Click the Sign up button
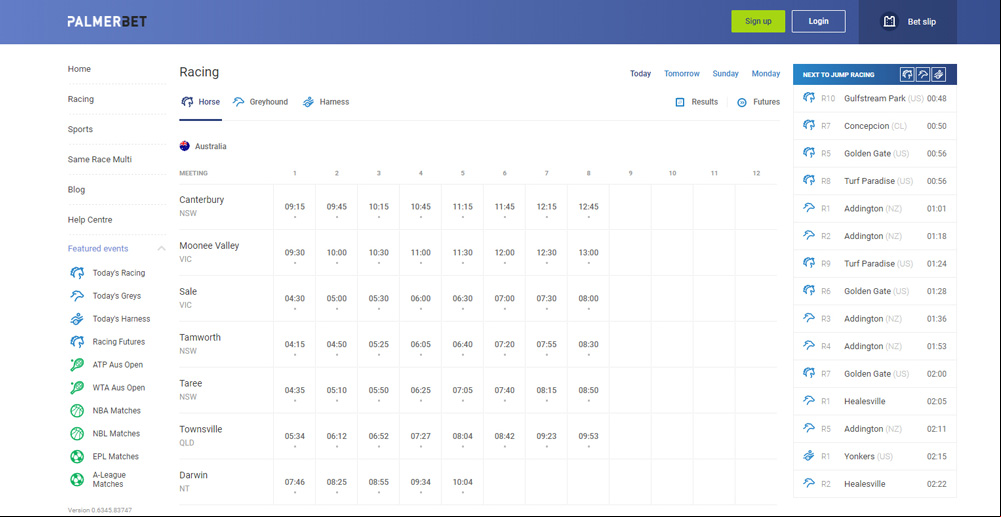The image size is (1001, 517). pyautogui.click(x=758, y=21)
